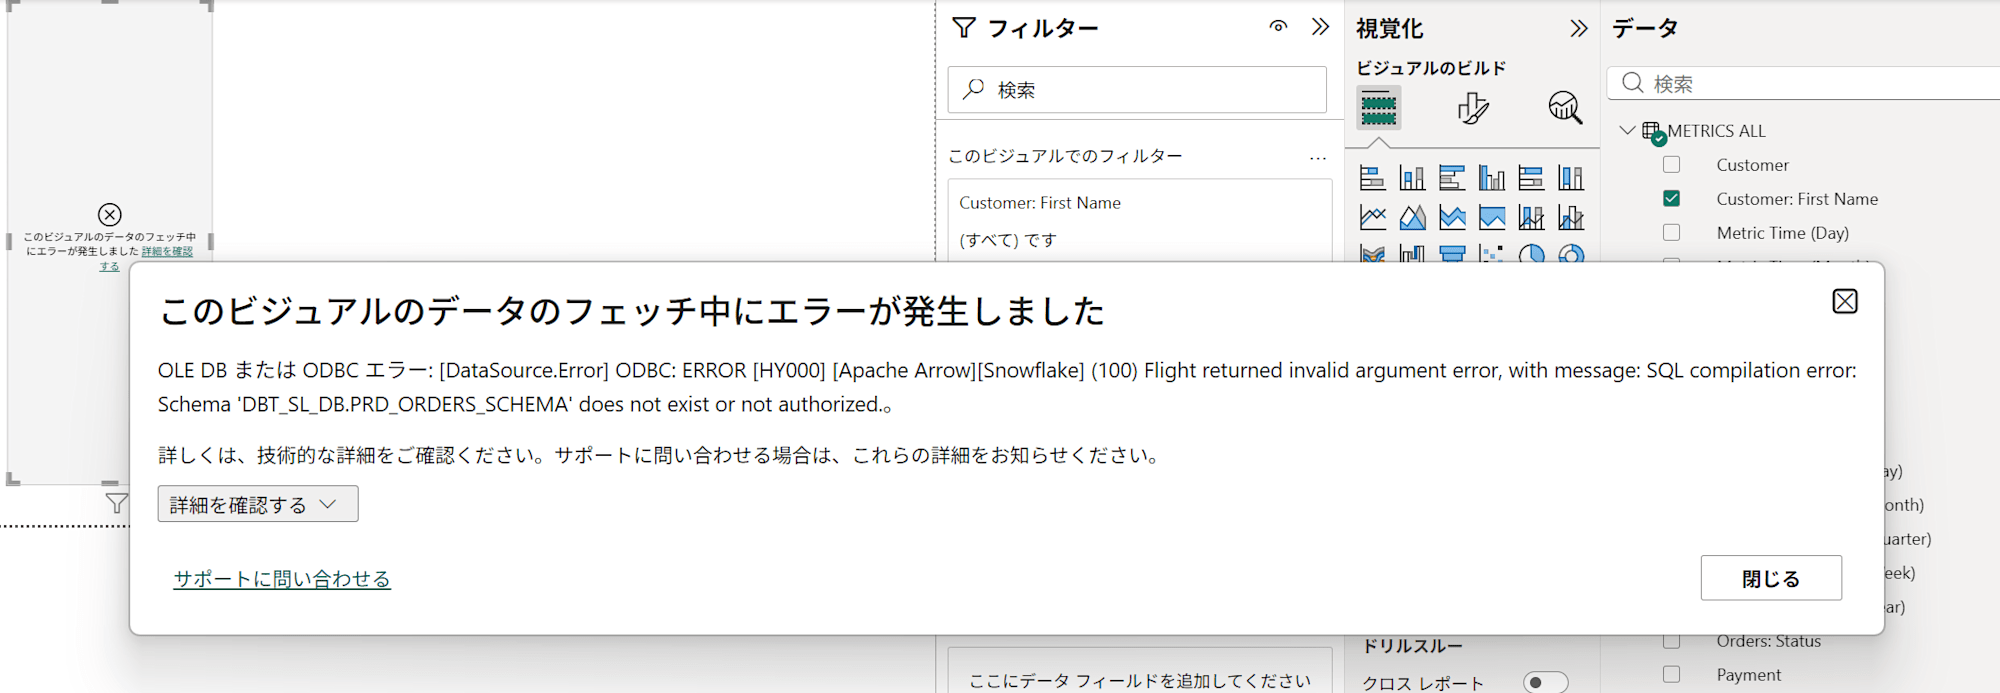Image resolution: width=2000 pixels, height=693 pixels.
Task: Collapse the 視覚化 pane with the double chevron
Action: tap(1578, 28)
